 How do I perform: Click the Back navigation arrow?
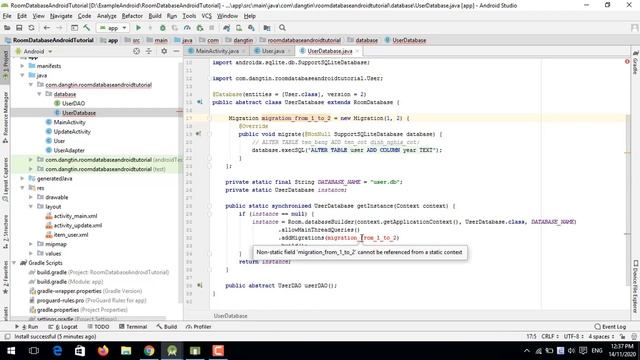47,28
